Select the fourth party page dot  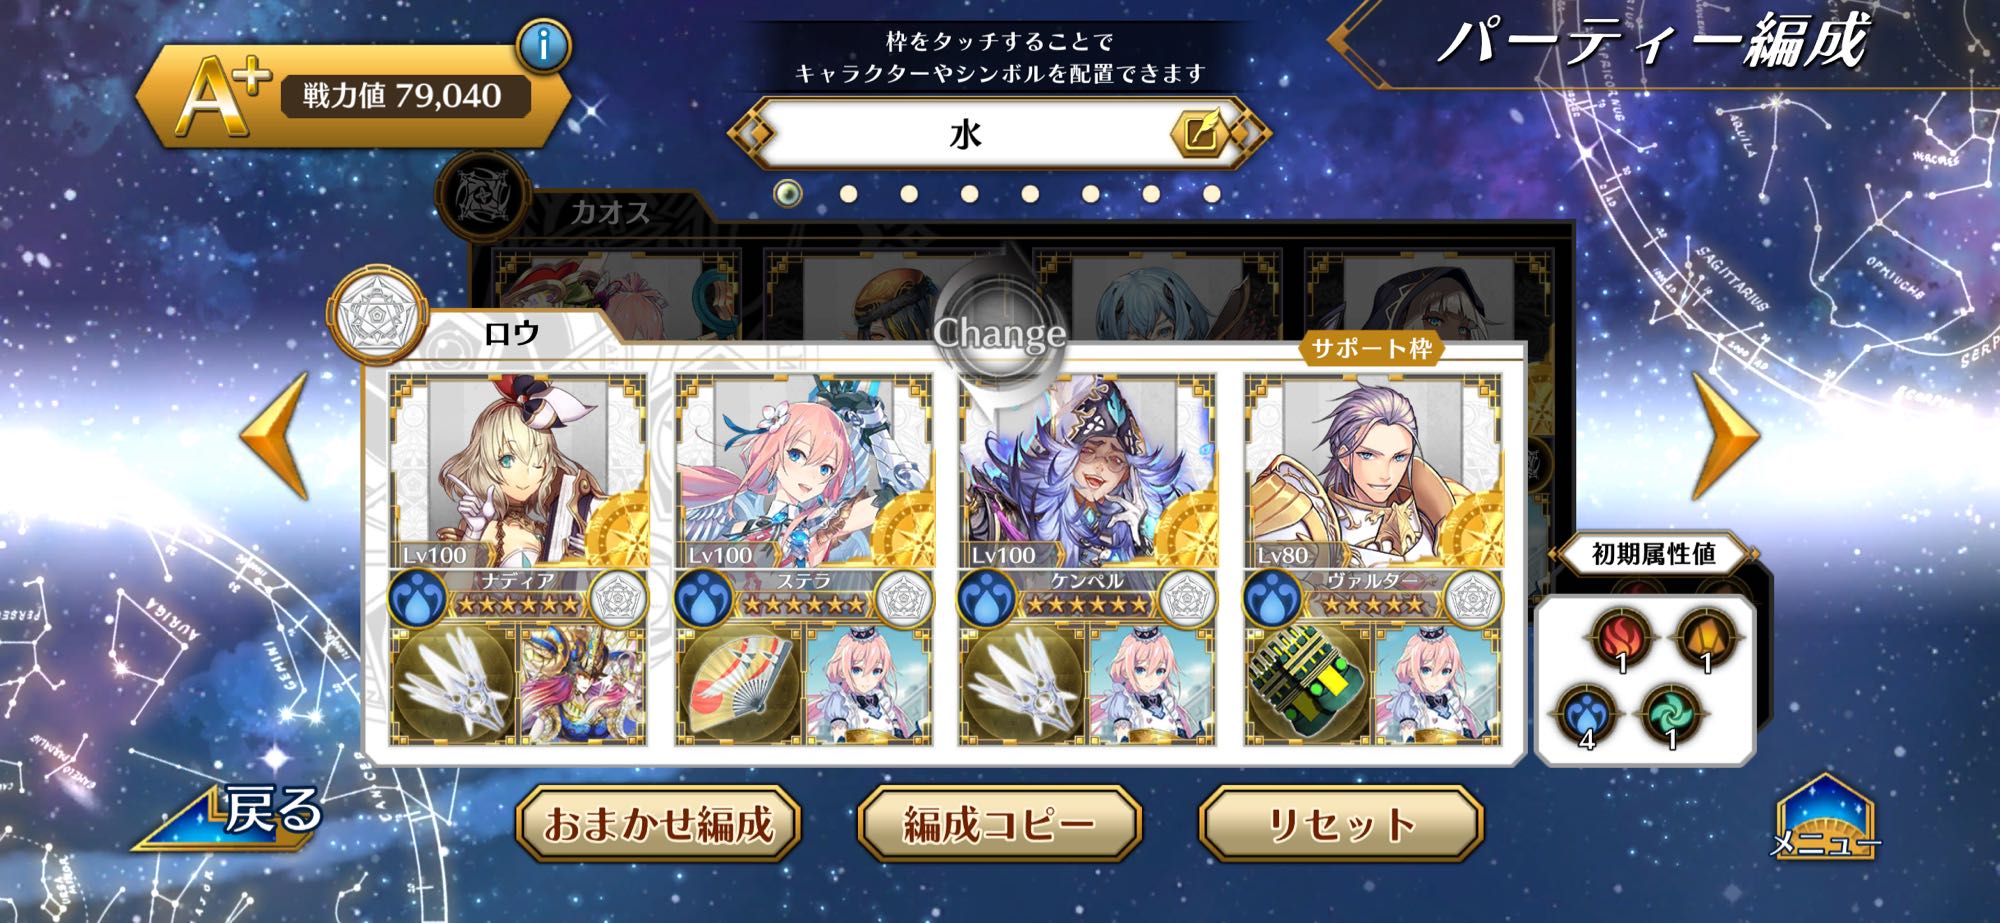[970, 194]
